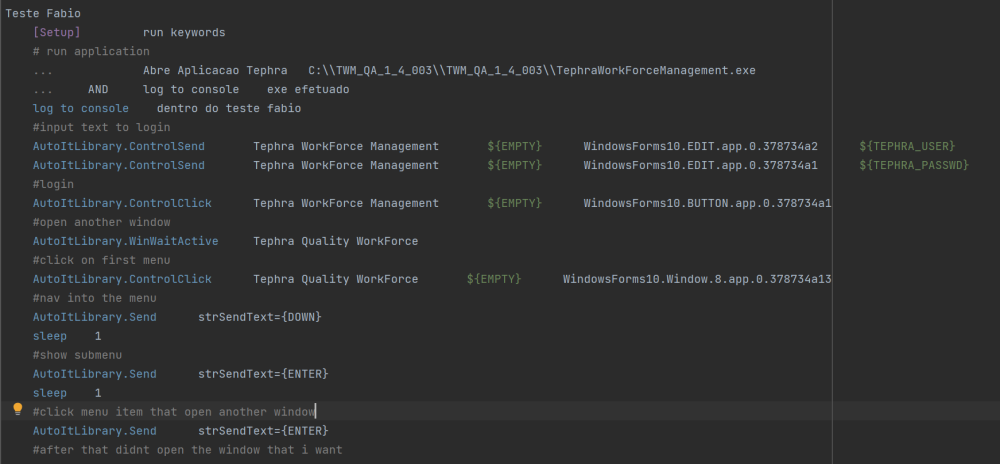Click the first 'sleep' keyword
The width and height of the screenshot is (1000, 464).
tap(50, 336)
